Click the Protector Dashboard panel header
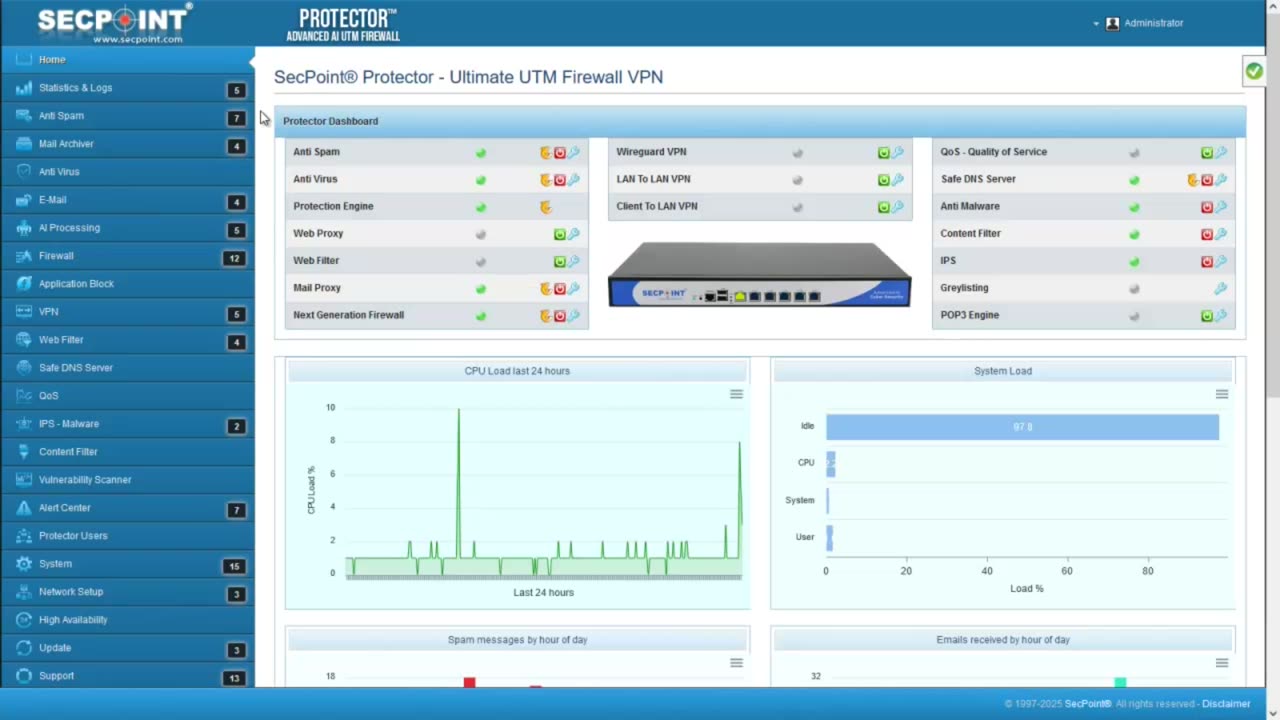The height and width of the screenshot is (720, 1280). [760, 121]
